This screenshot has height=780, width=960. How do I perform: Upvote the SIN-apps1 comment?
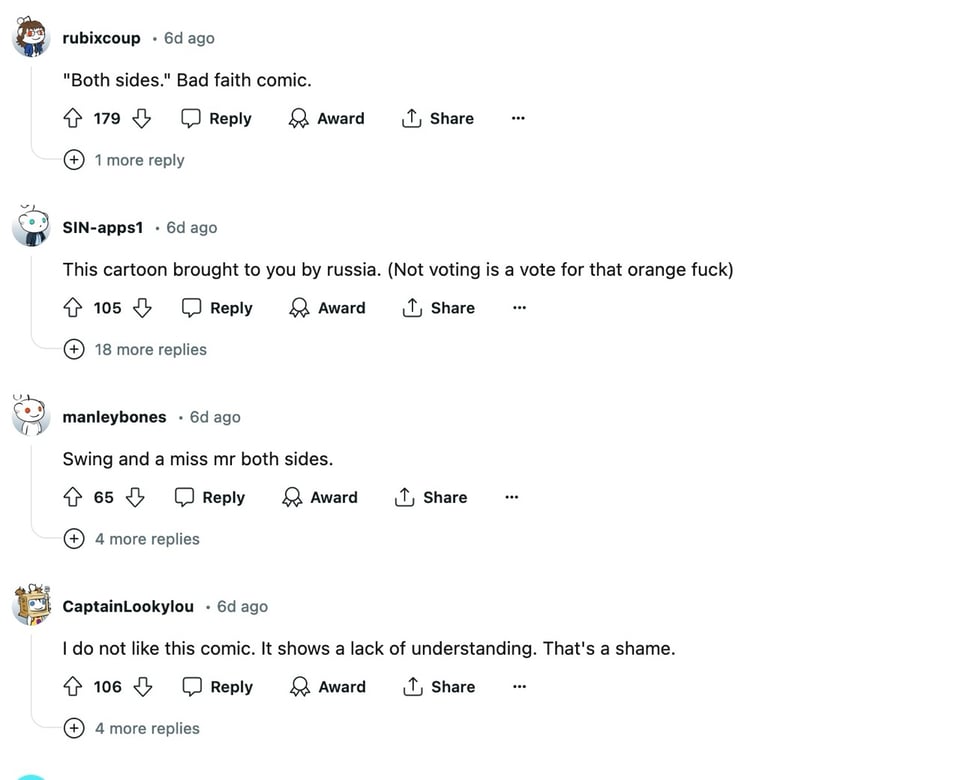click(x=72, y=308)
